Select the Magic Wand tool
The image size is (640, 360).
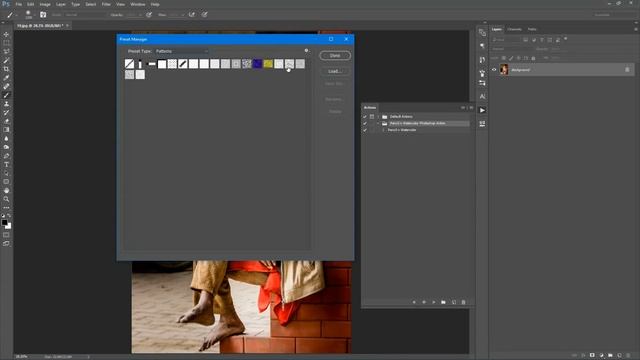click(6, 60)
